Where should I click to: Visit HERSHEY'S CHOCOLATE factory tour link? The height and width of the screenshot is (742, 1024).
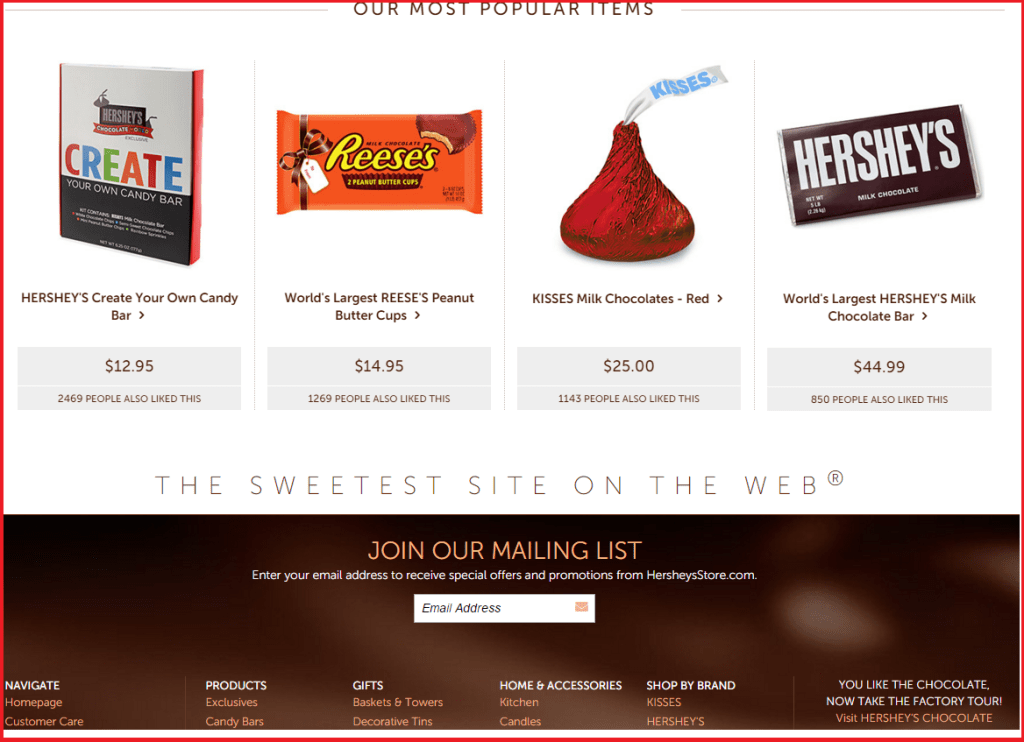click(914, 718)
